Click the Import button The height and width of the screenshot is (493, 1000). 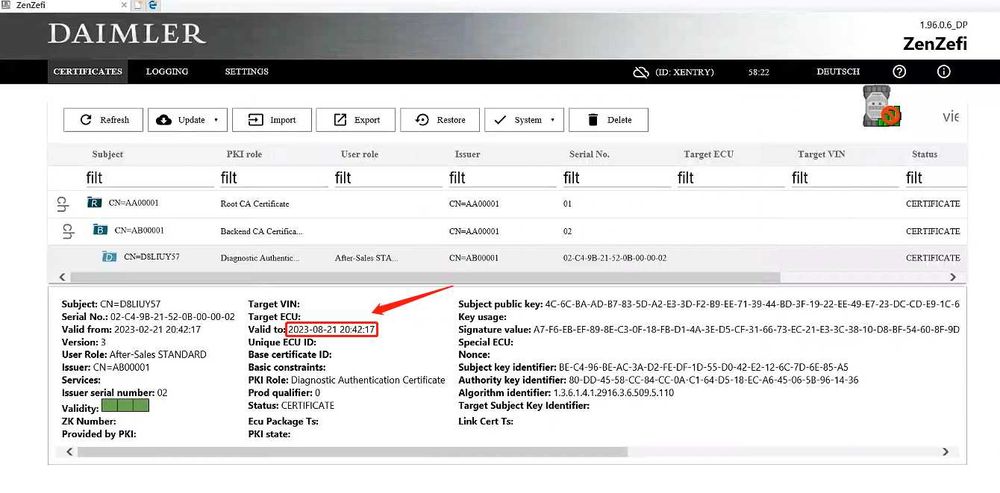pos(272,120)
